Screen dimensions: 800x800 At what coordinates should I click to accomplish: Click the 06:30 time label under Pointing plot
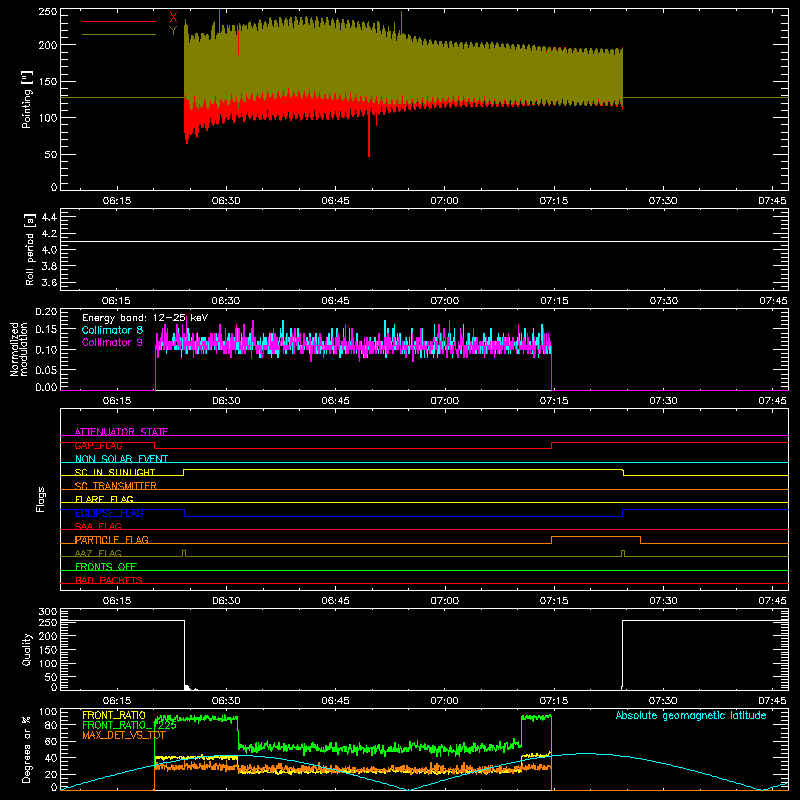point(226,201)
